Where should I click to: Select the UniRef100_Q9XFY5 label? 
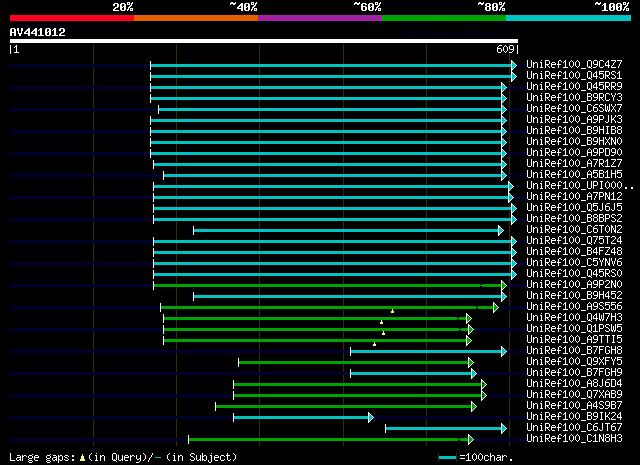[574, 362]
